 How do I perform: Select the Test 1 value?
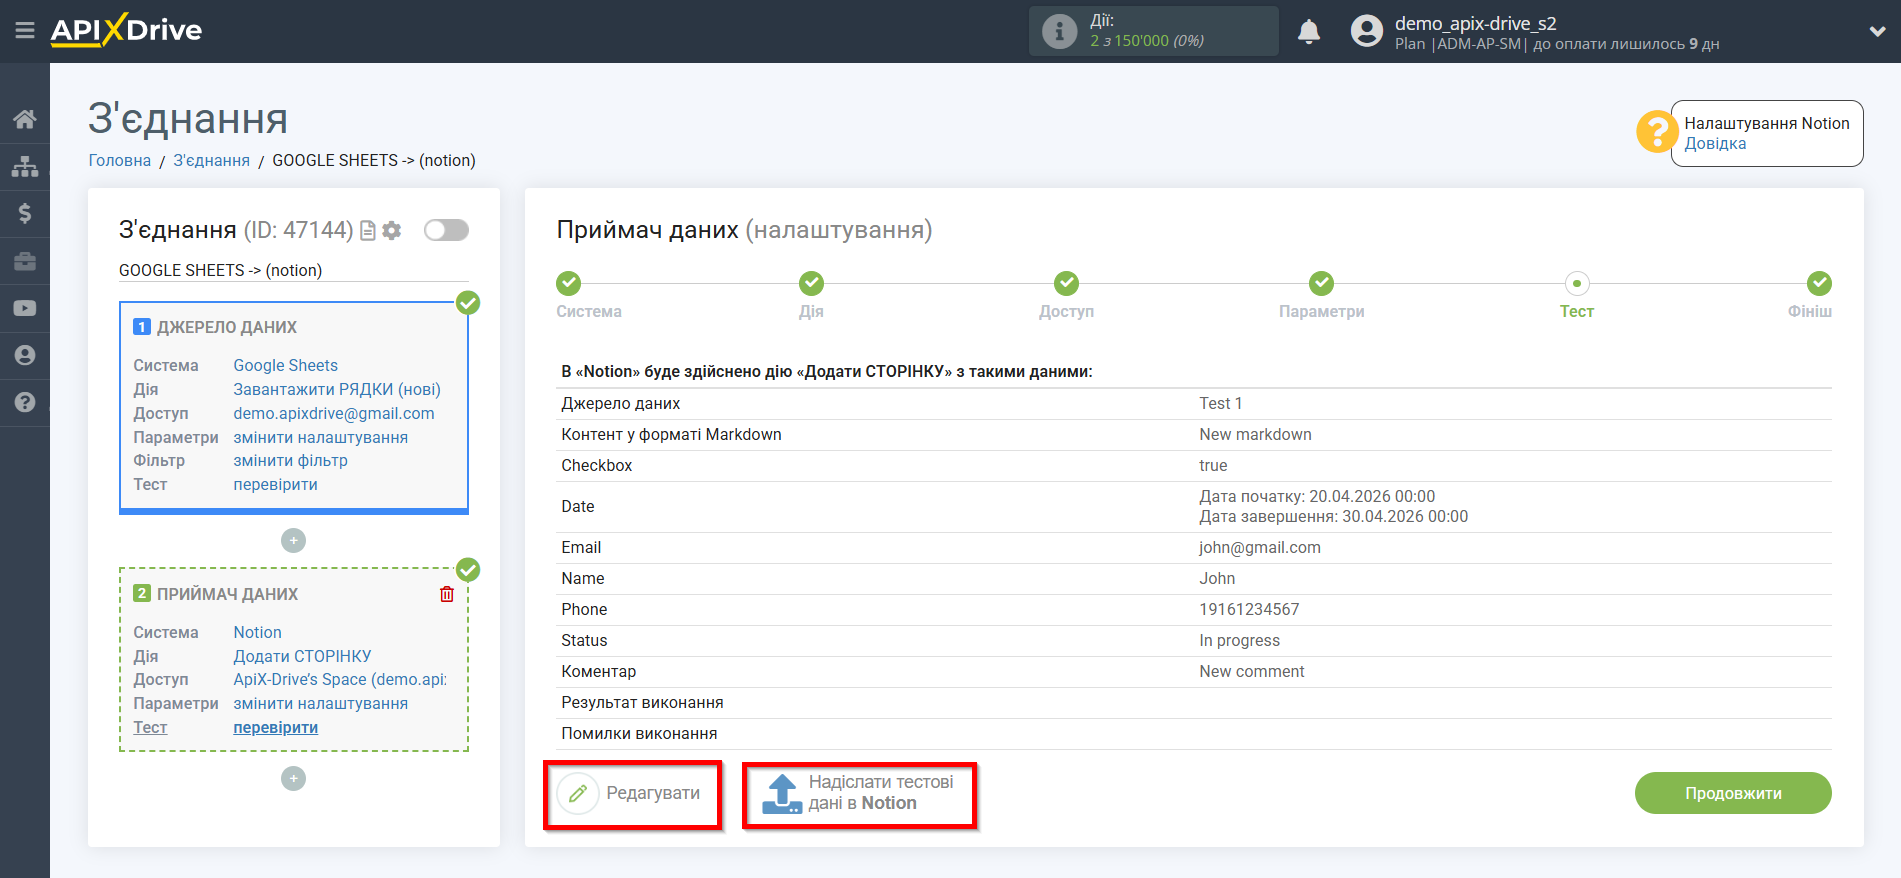tap(1221, 404)
